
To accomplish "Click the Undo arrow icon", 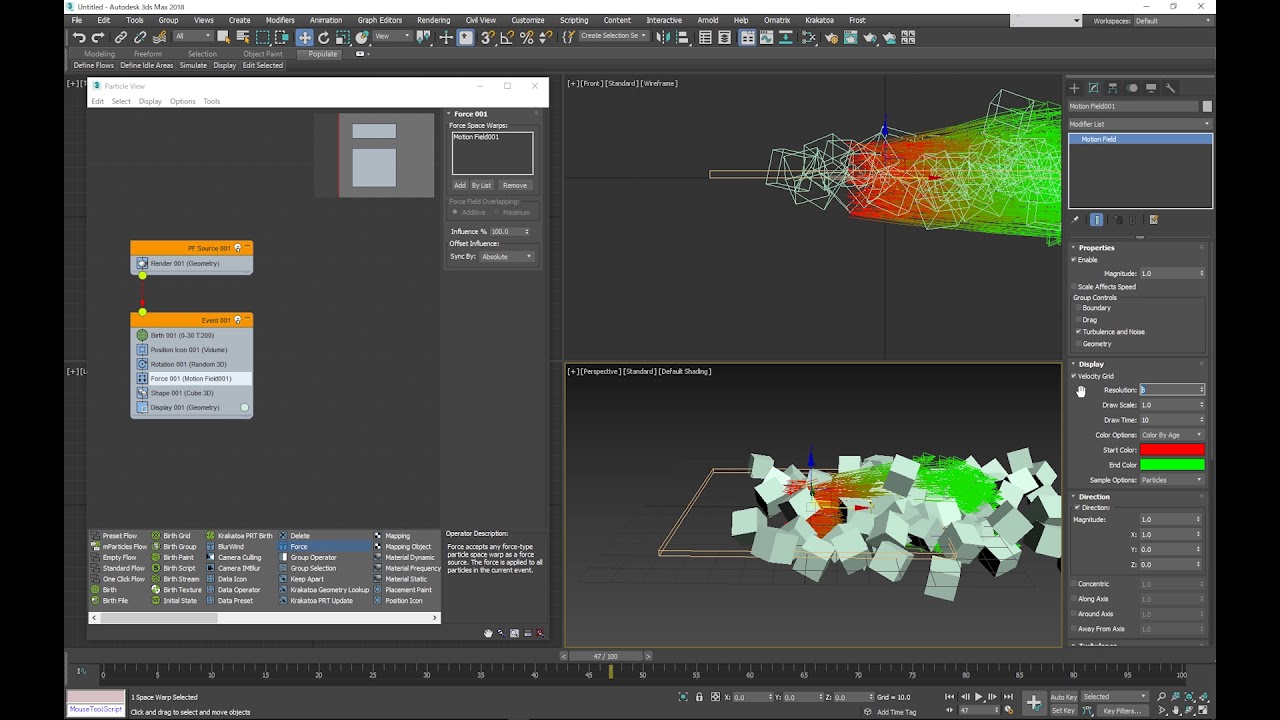I will click(79, 37).
